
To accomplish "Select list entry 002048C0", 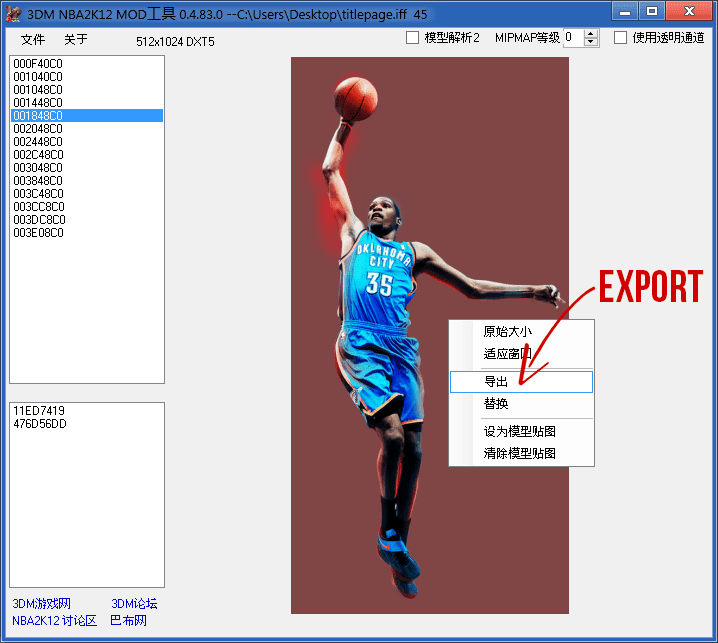I will point(87,129).
